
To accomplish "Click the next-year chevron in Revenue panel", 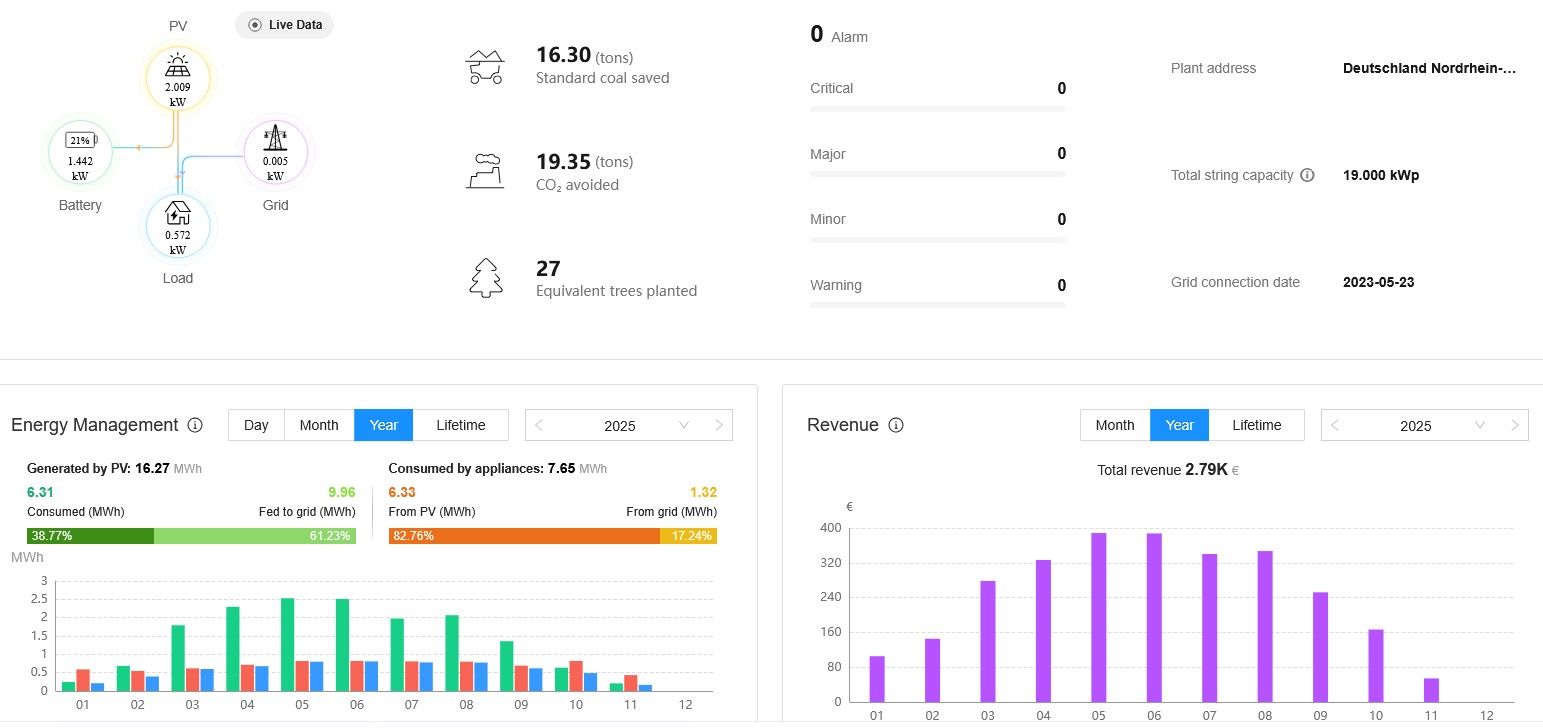I will (1516, 425).
